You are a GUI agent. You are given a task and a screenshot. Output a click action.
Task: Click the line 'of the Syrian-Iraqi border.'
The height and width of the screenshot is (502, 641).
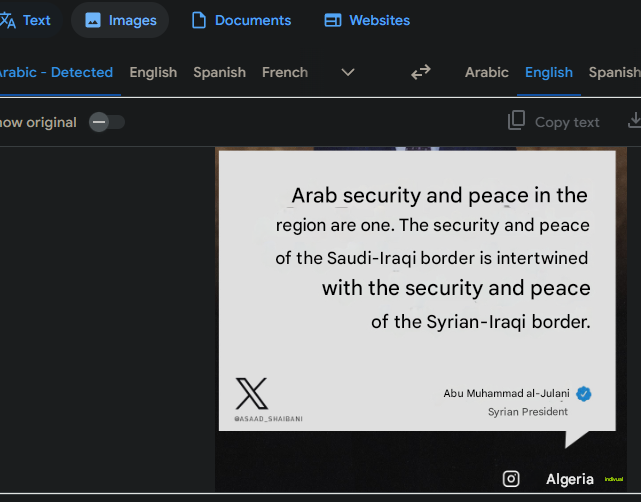point(481,322)
